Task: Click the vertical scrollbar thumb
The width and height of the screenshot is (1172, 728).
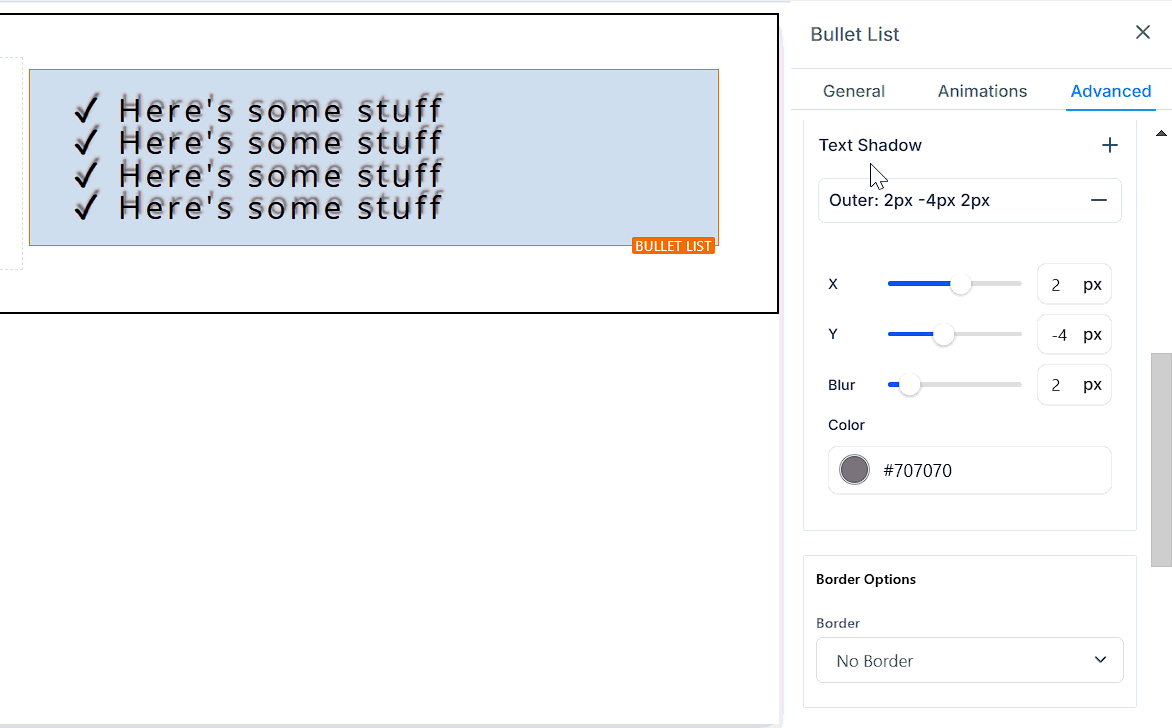Action: click(1161, 460)
